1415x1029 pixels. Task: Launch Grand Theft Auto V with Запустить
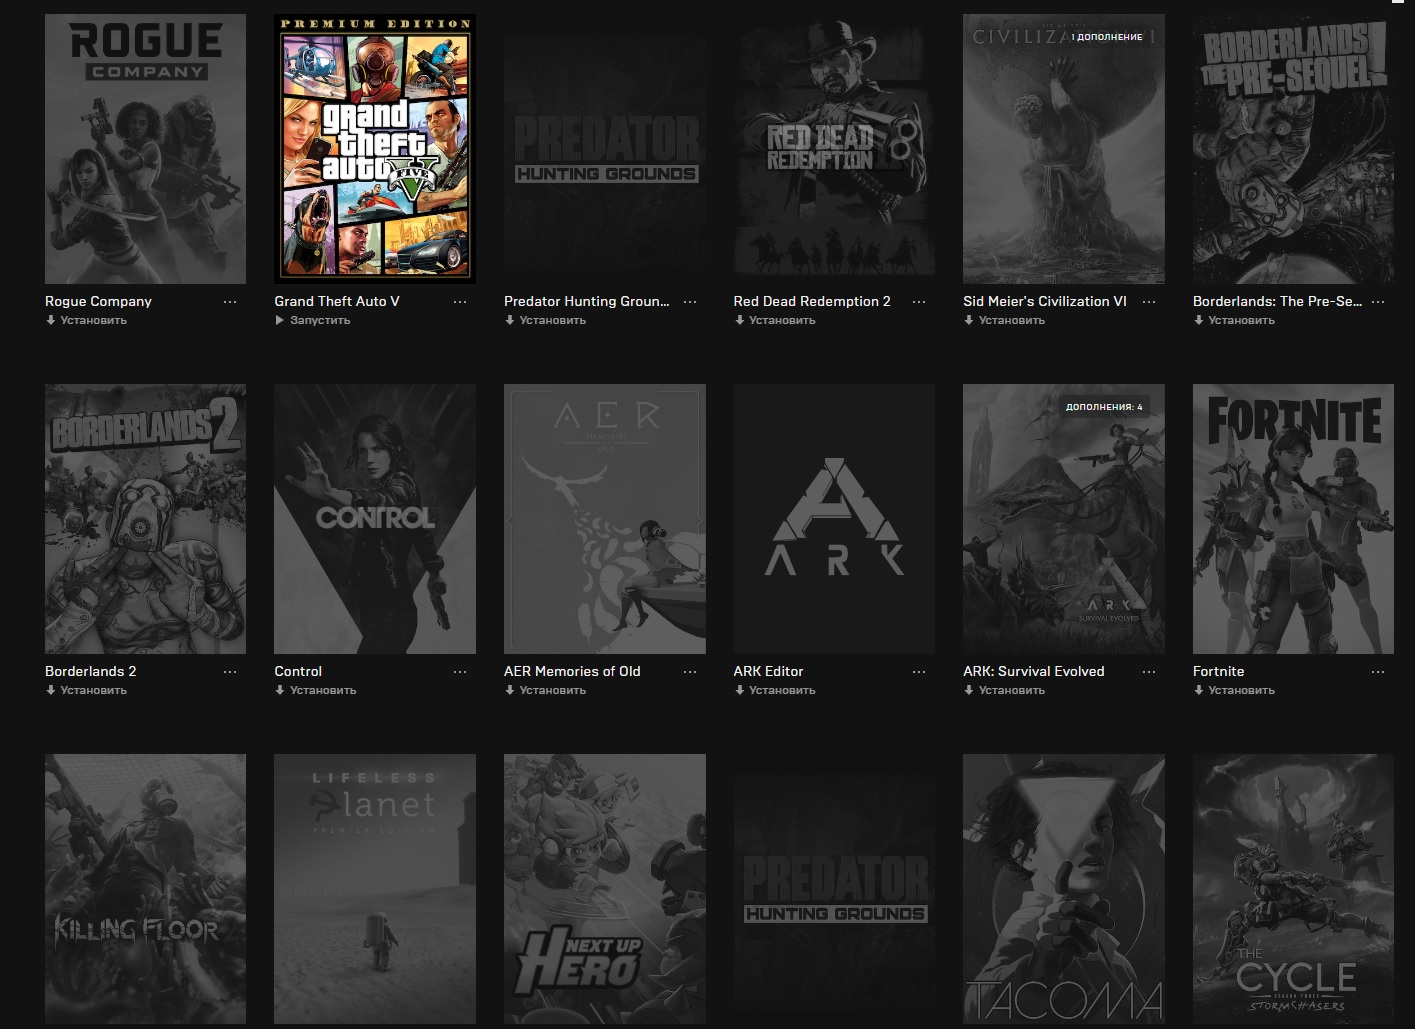coord(313,321)
